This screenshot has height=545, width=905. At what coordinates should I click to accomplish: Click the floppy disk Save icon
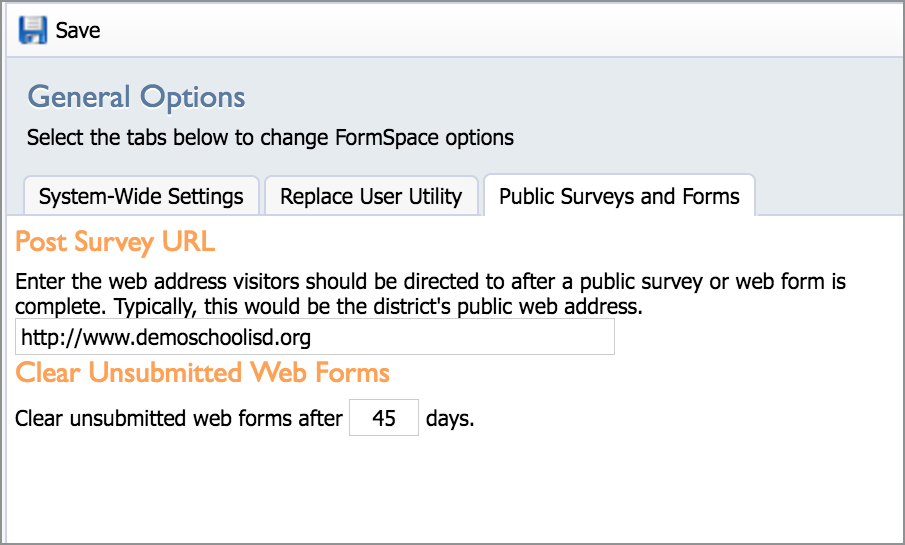pos(32,30)
